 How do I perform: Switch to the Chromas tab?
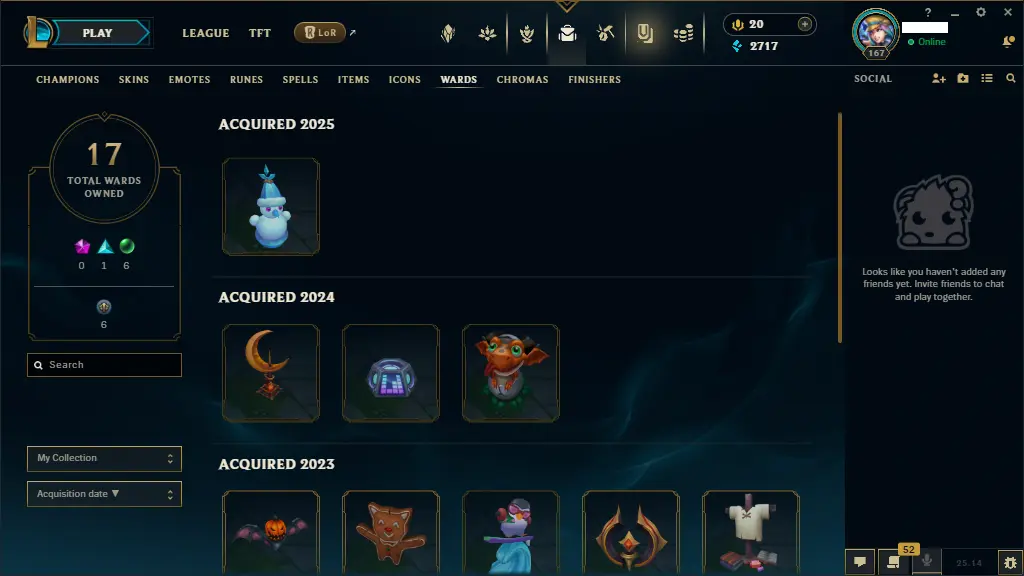[522, 80]
